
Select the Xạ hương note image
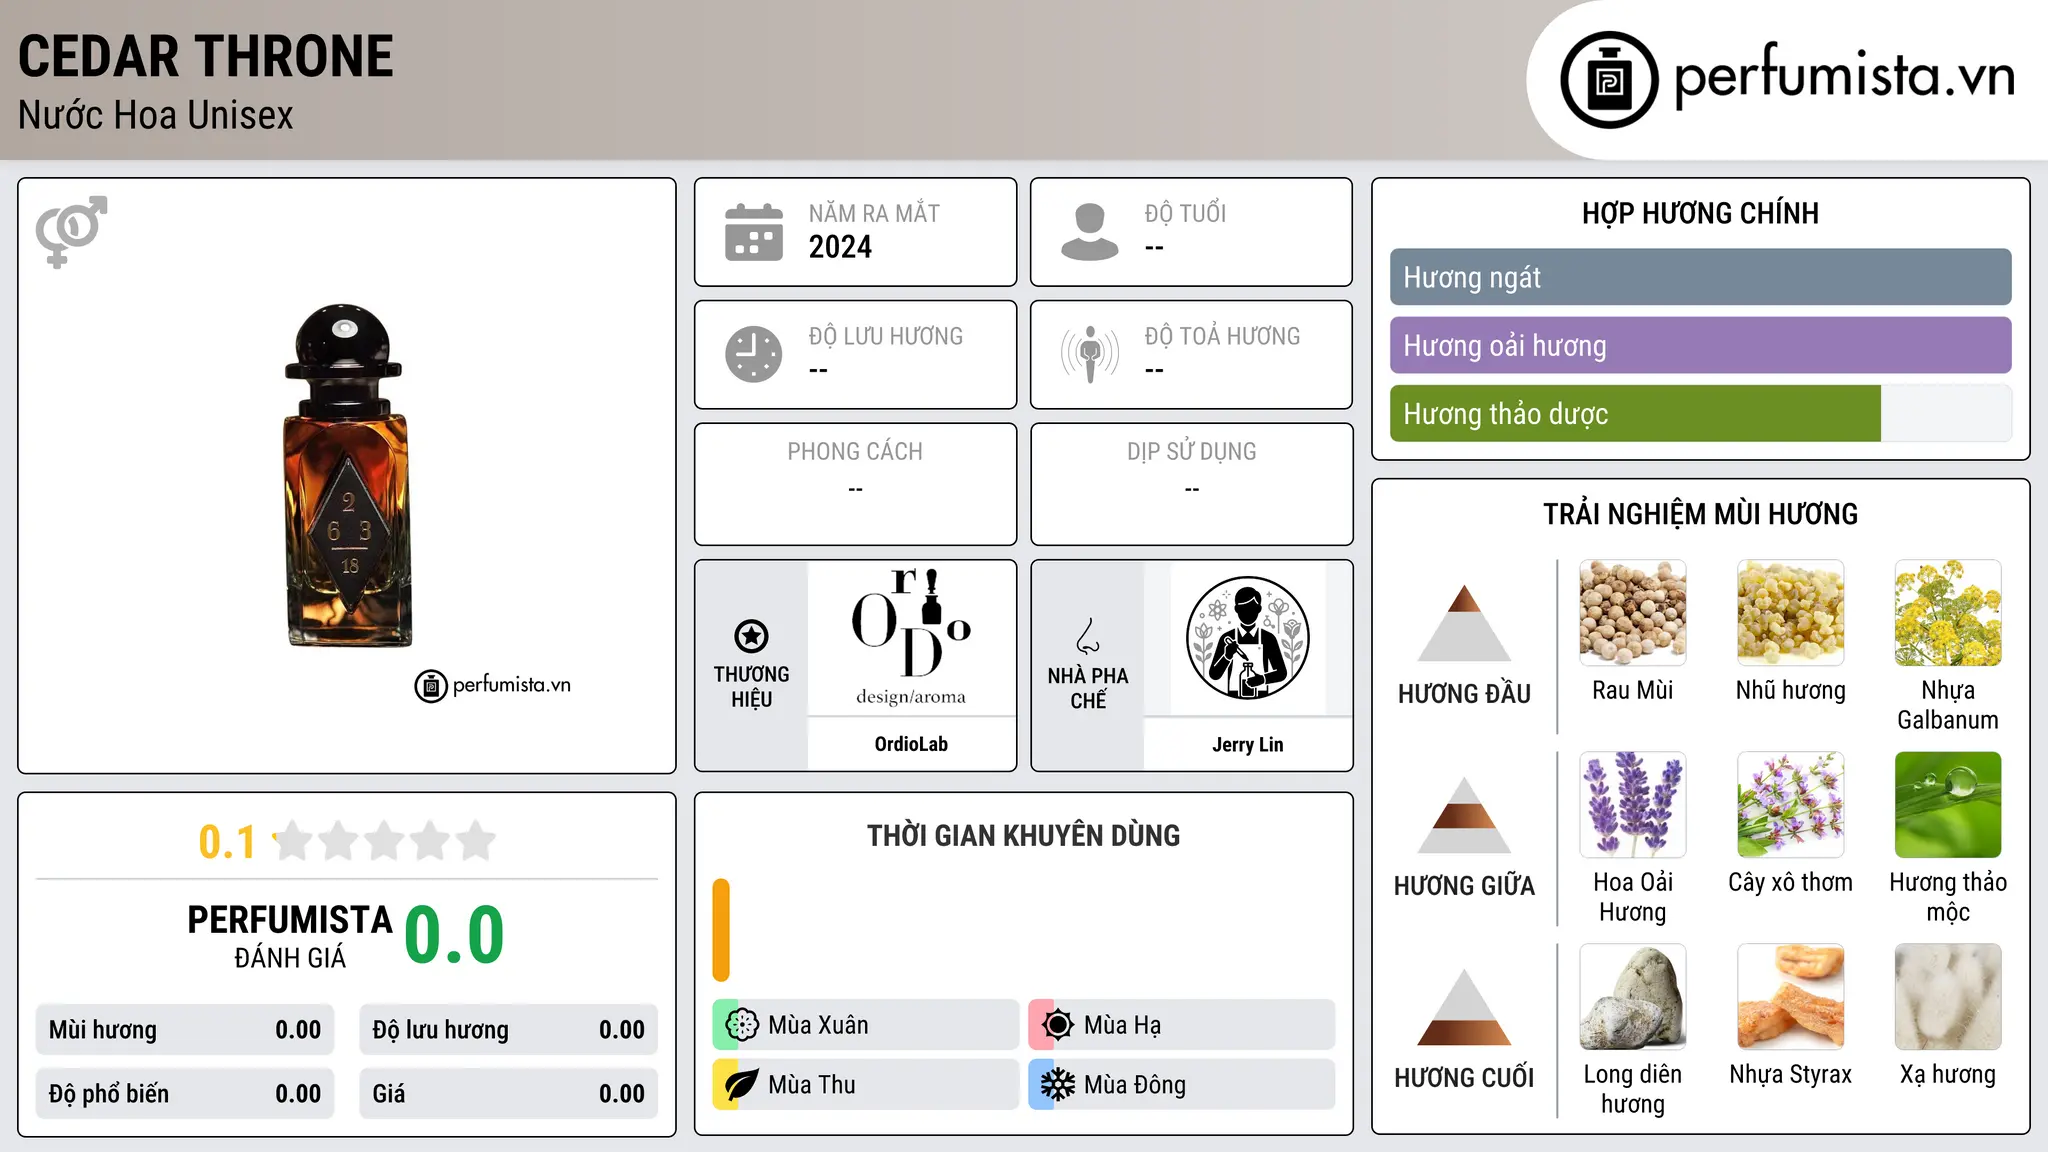1948,996
